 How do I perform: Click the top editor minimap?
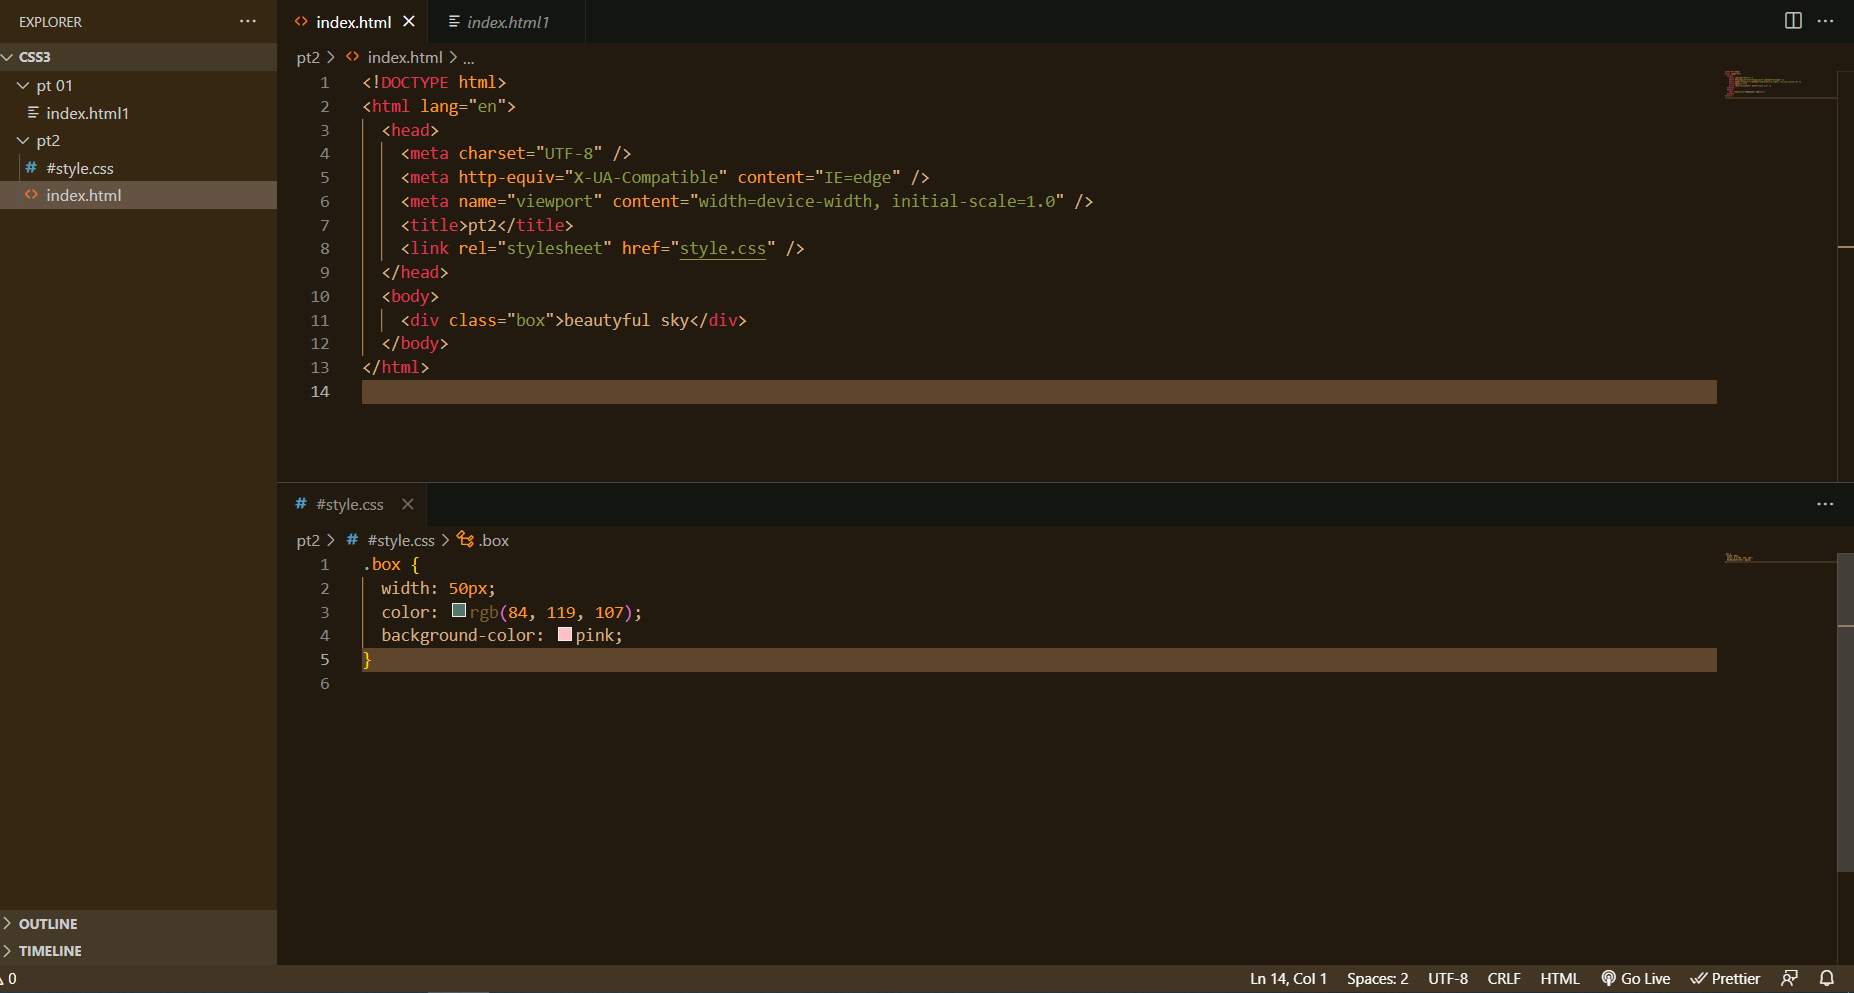click(1780, 85)
